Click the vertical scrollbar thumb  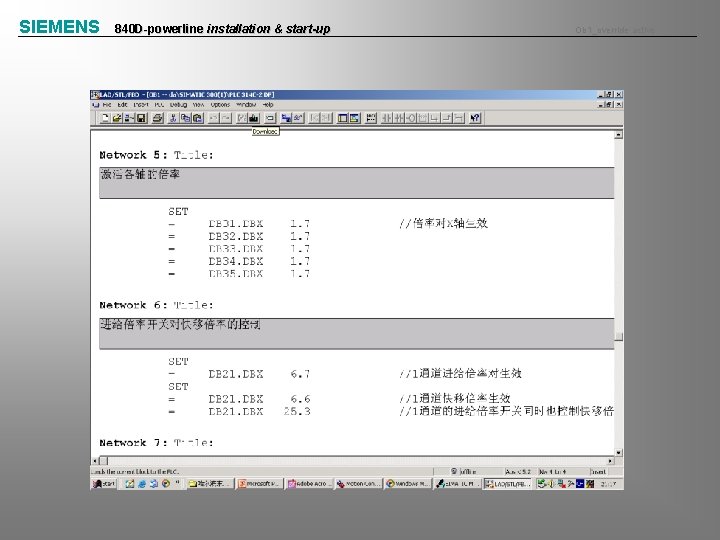pyautogui.click(x=619, y=337)
